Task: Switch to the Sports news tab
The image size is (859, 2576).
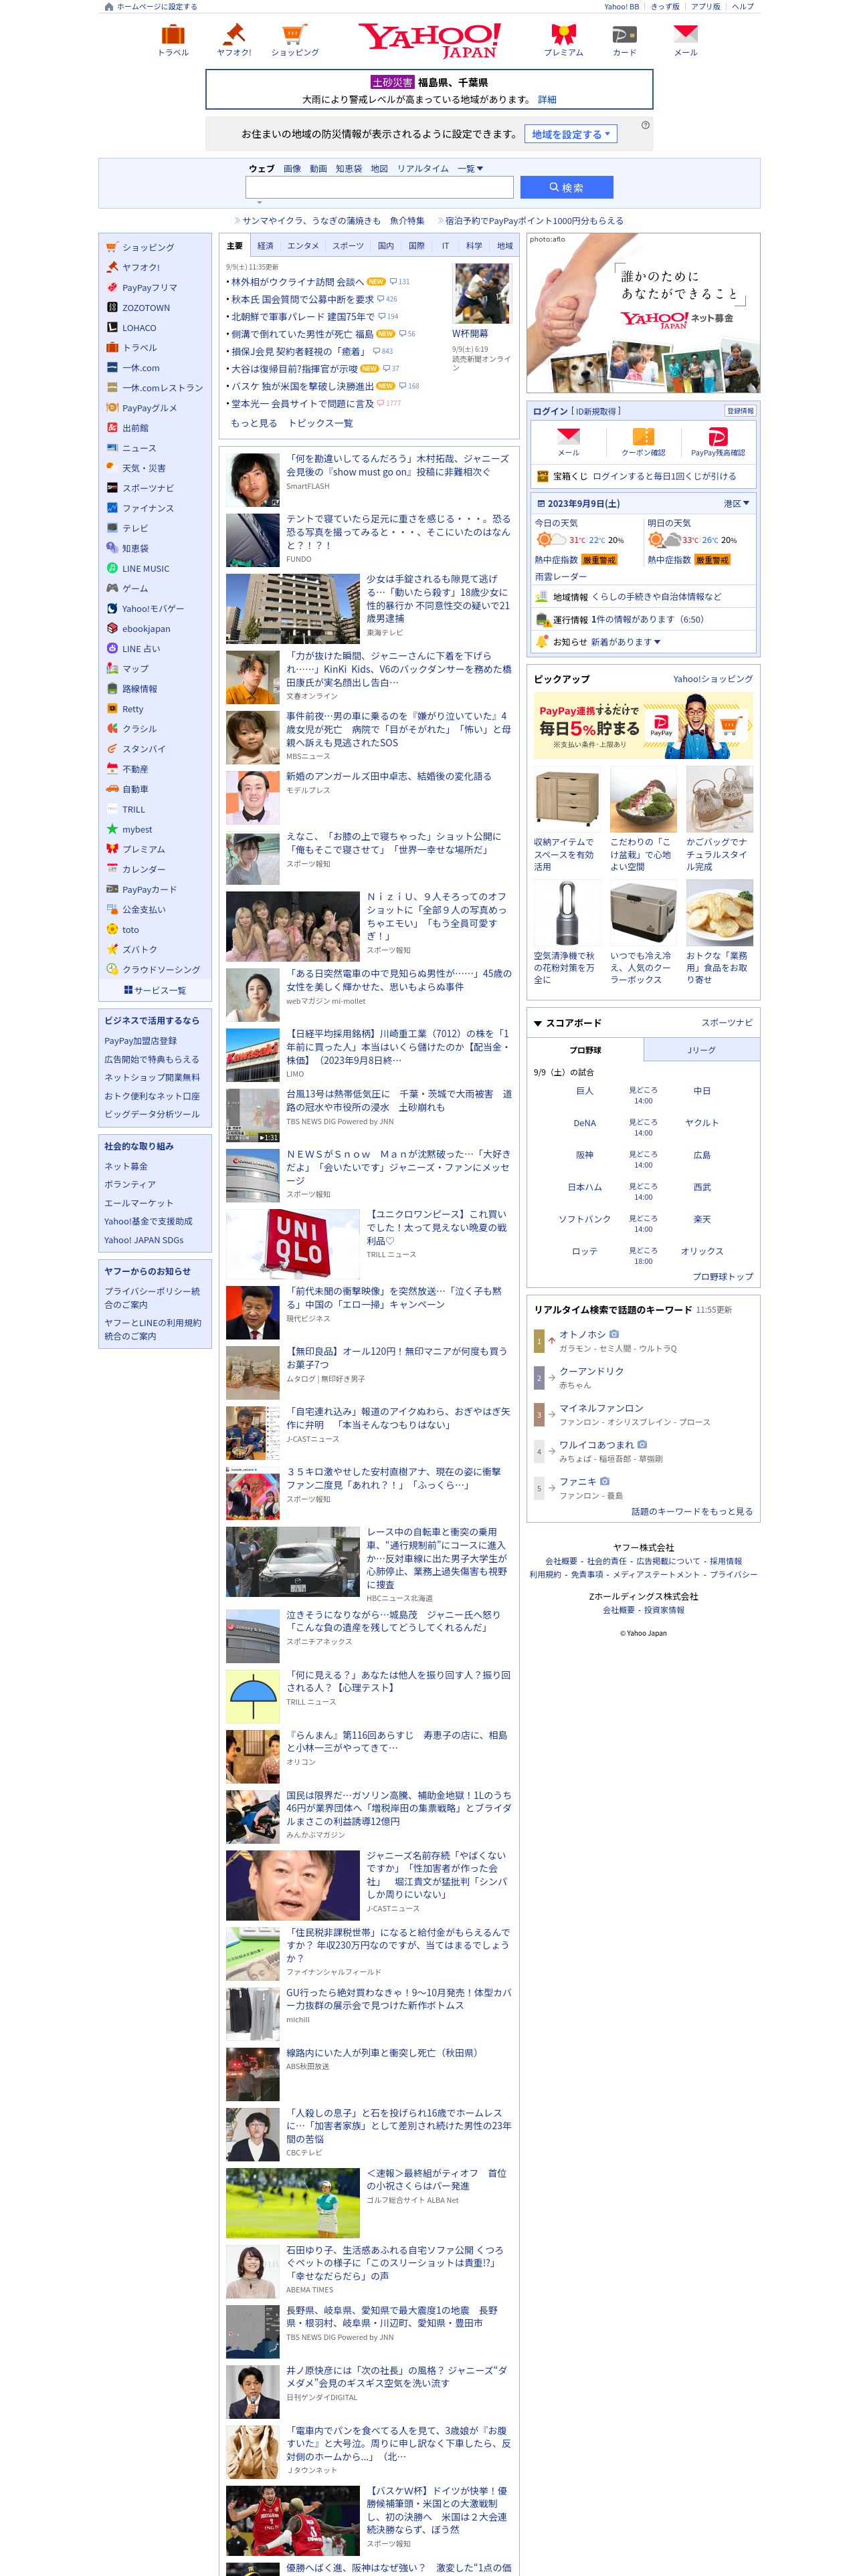Action: [348, 246]
